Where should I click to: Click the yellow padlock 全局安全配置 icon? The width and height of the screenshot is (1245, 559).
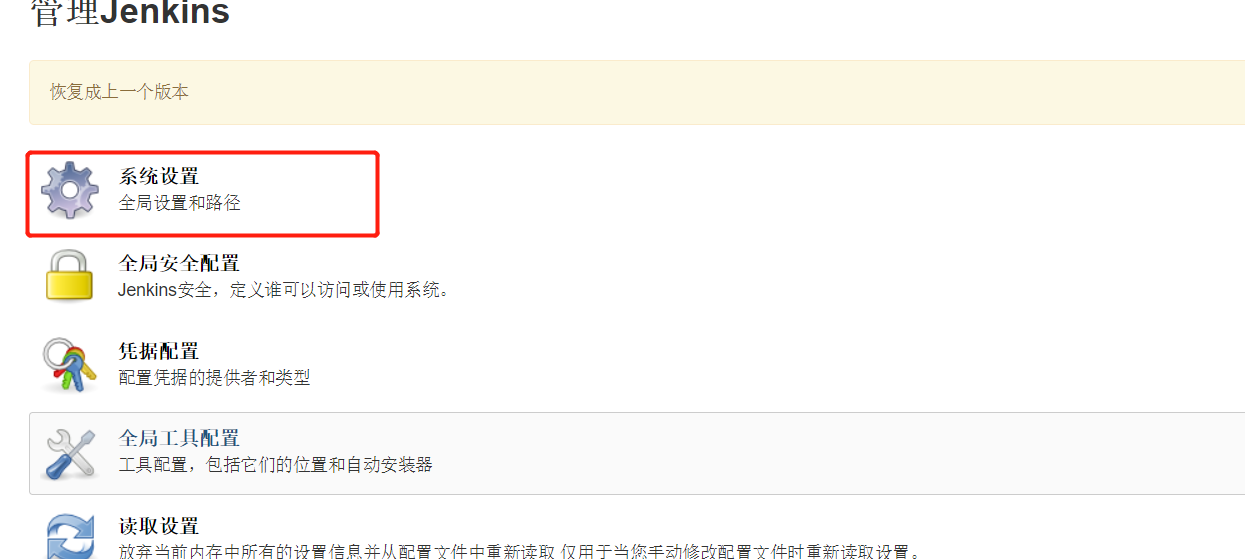[x=69, y=275]
